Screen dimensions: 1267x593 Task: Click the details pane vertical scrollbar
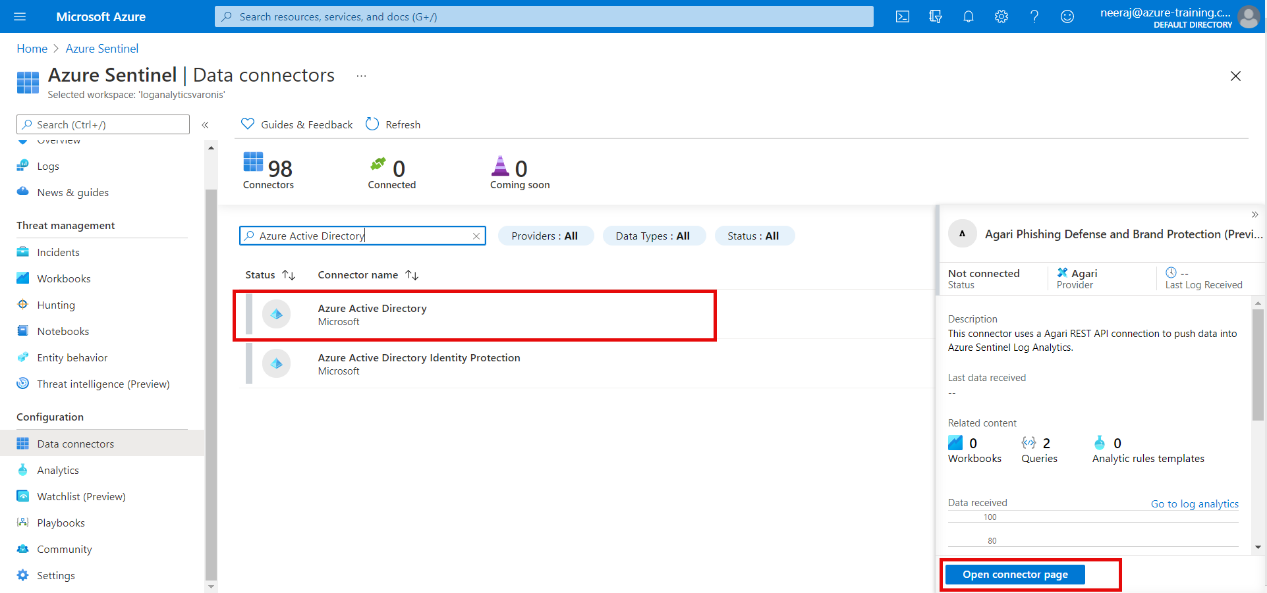1258,364
